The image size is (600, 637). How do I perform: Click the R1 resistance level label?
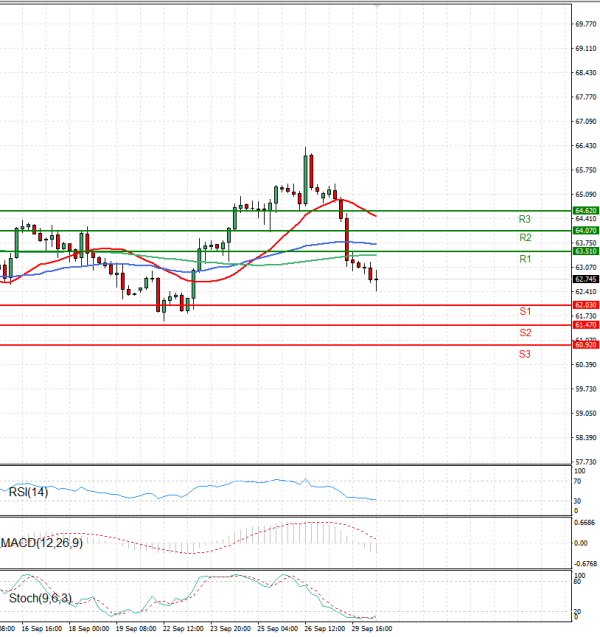click(x=524, y=259)
